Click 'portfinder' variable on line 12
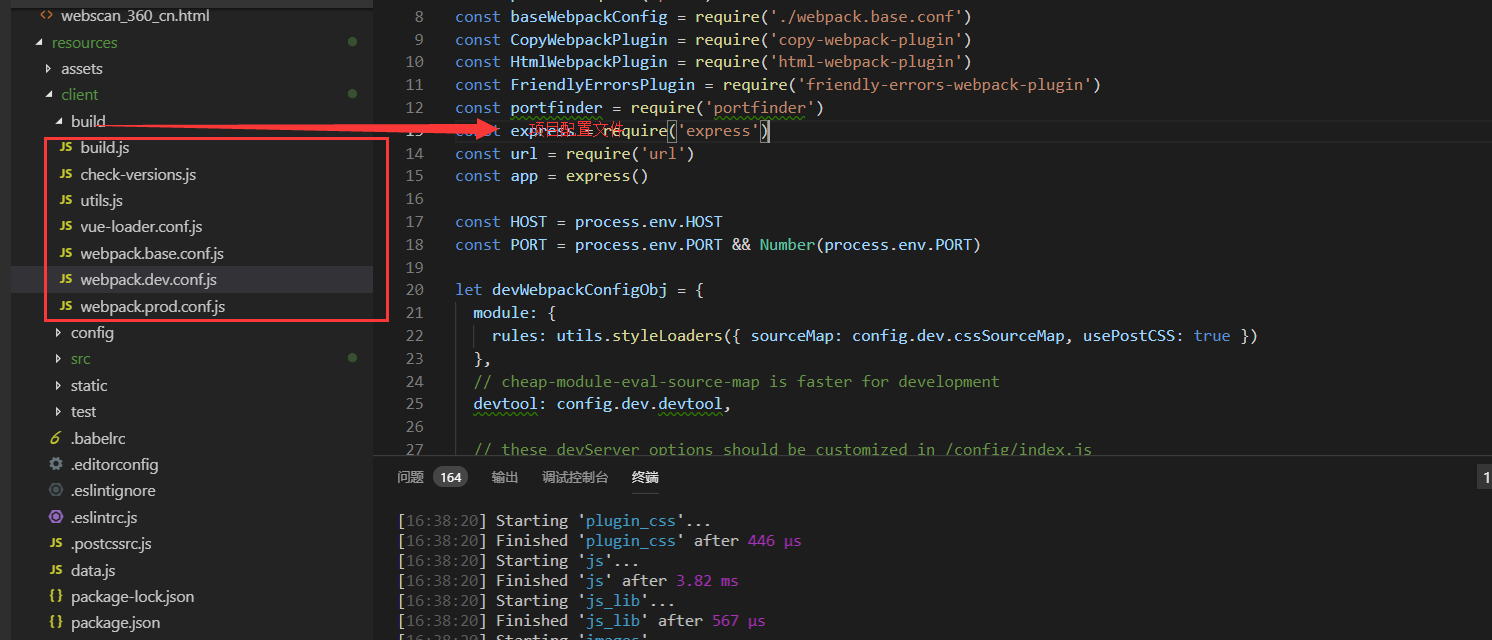Image resolution: width=1492 pixels, height=640 pixels. click(x=556, y=108)
